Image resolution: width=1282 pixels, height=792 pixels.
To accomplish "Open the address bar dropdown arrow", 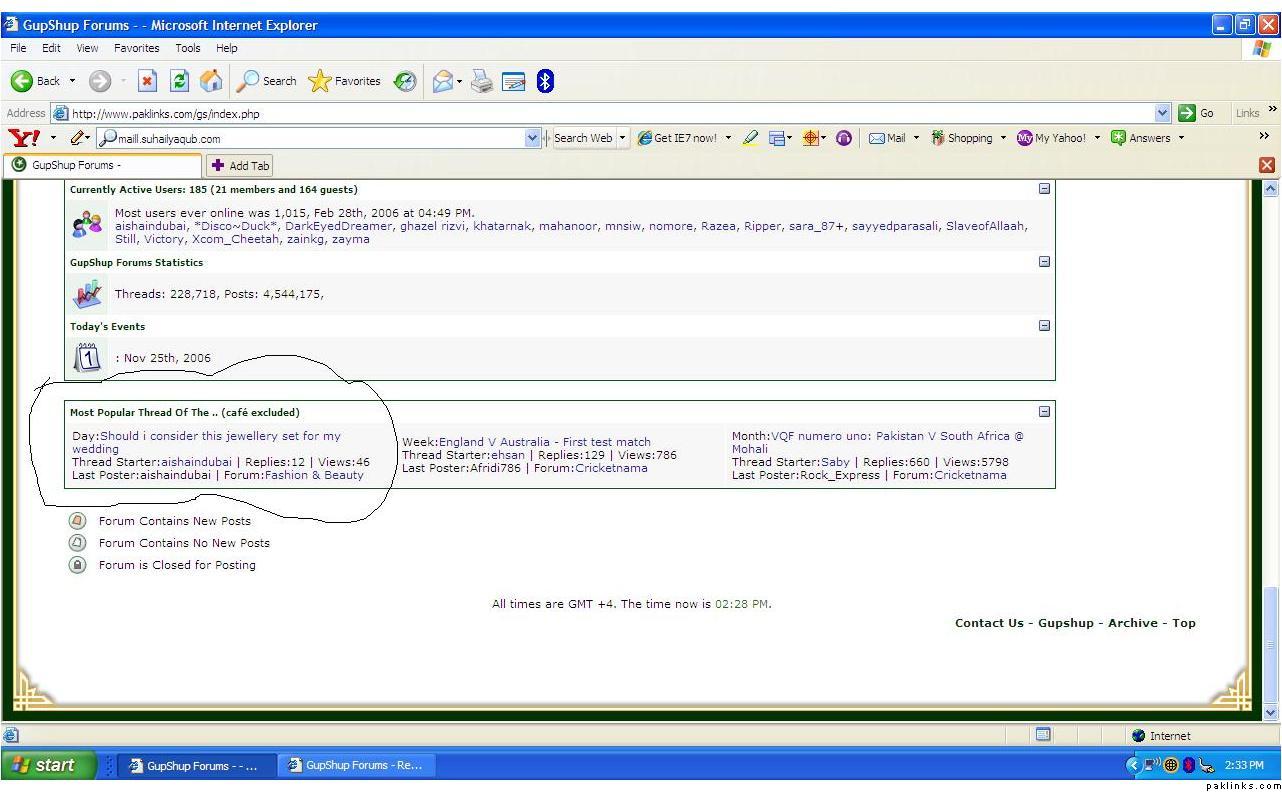I will (1162, 113).
